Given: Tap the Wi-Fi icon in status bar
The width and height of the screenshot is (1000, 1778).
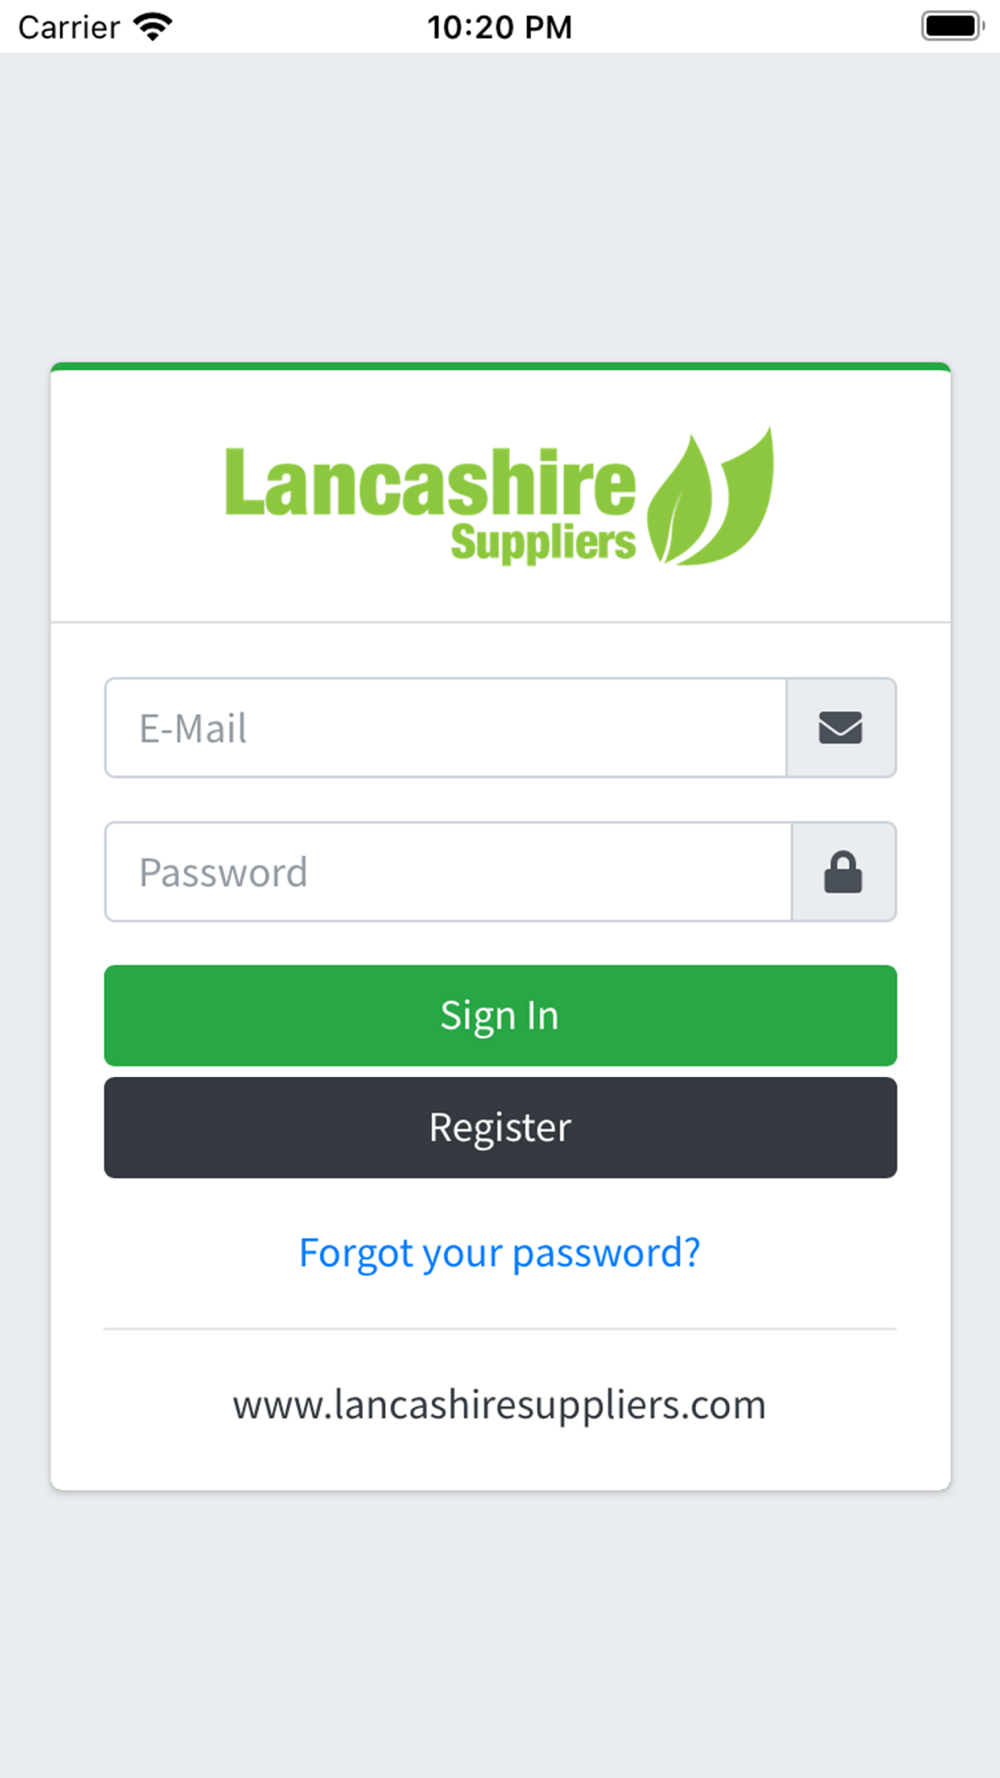Looking at the screenshot, I should tap(153, 27).
